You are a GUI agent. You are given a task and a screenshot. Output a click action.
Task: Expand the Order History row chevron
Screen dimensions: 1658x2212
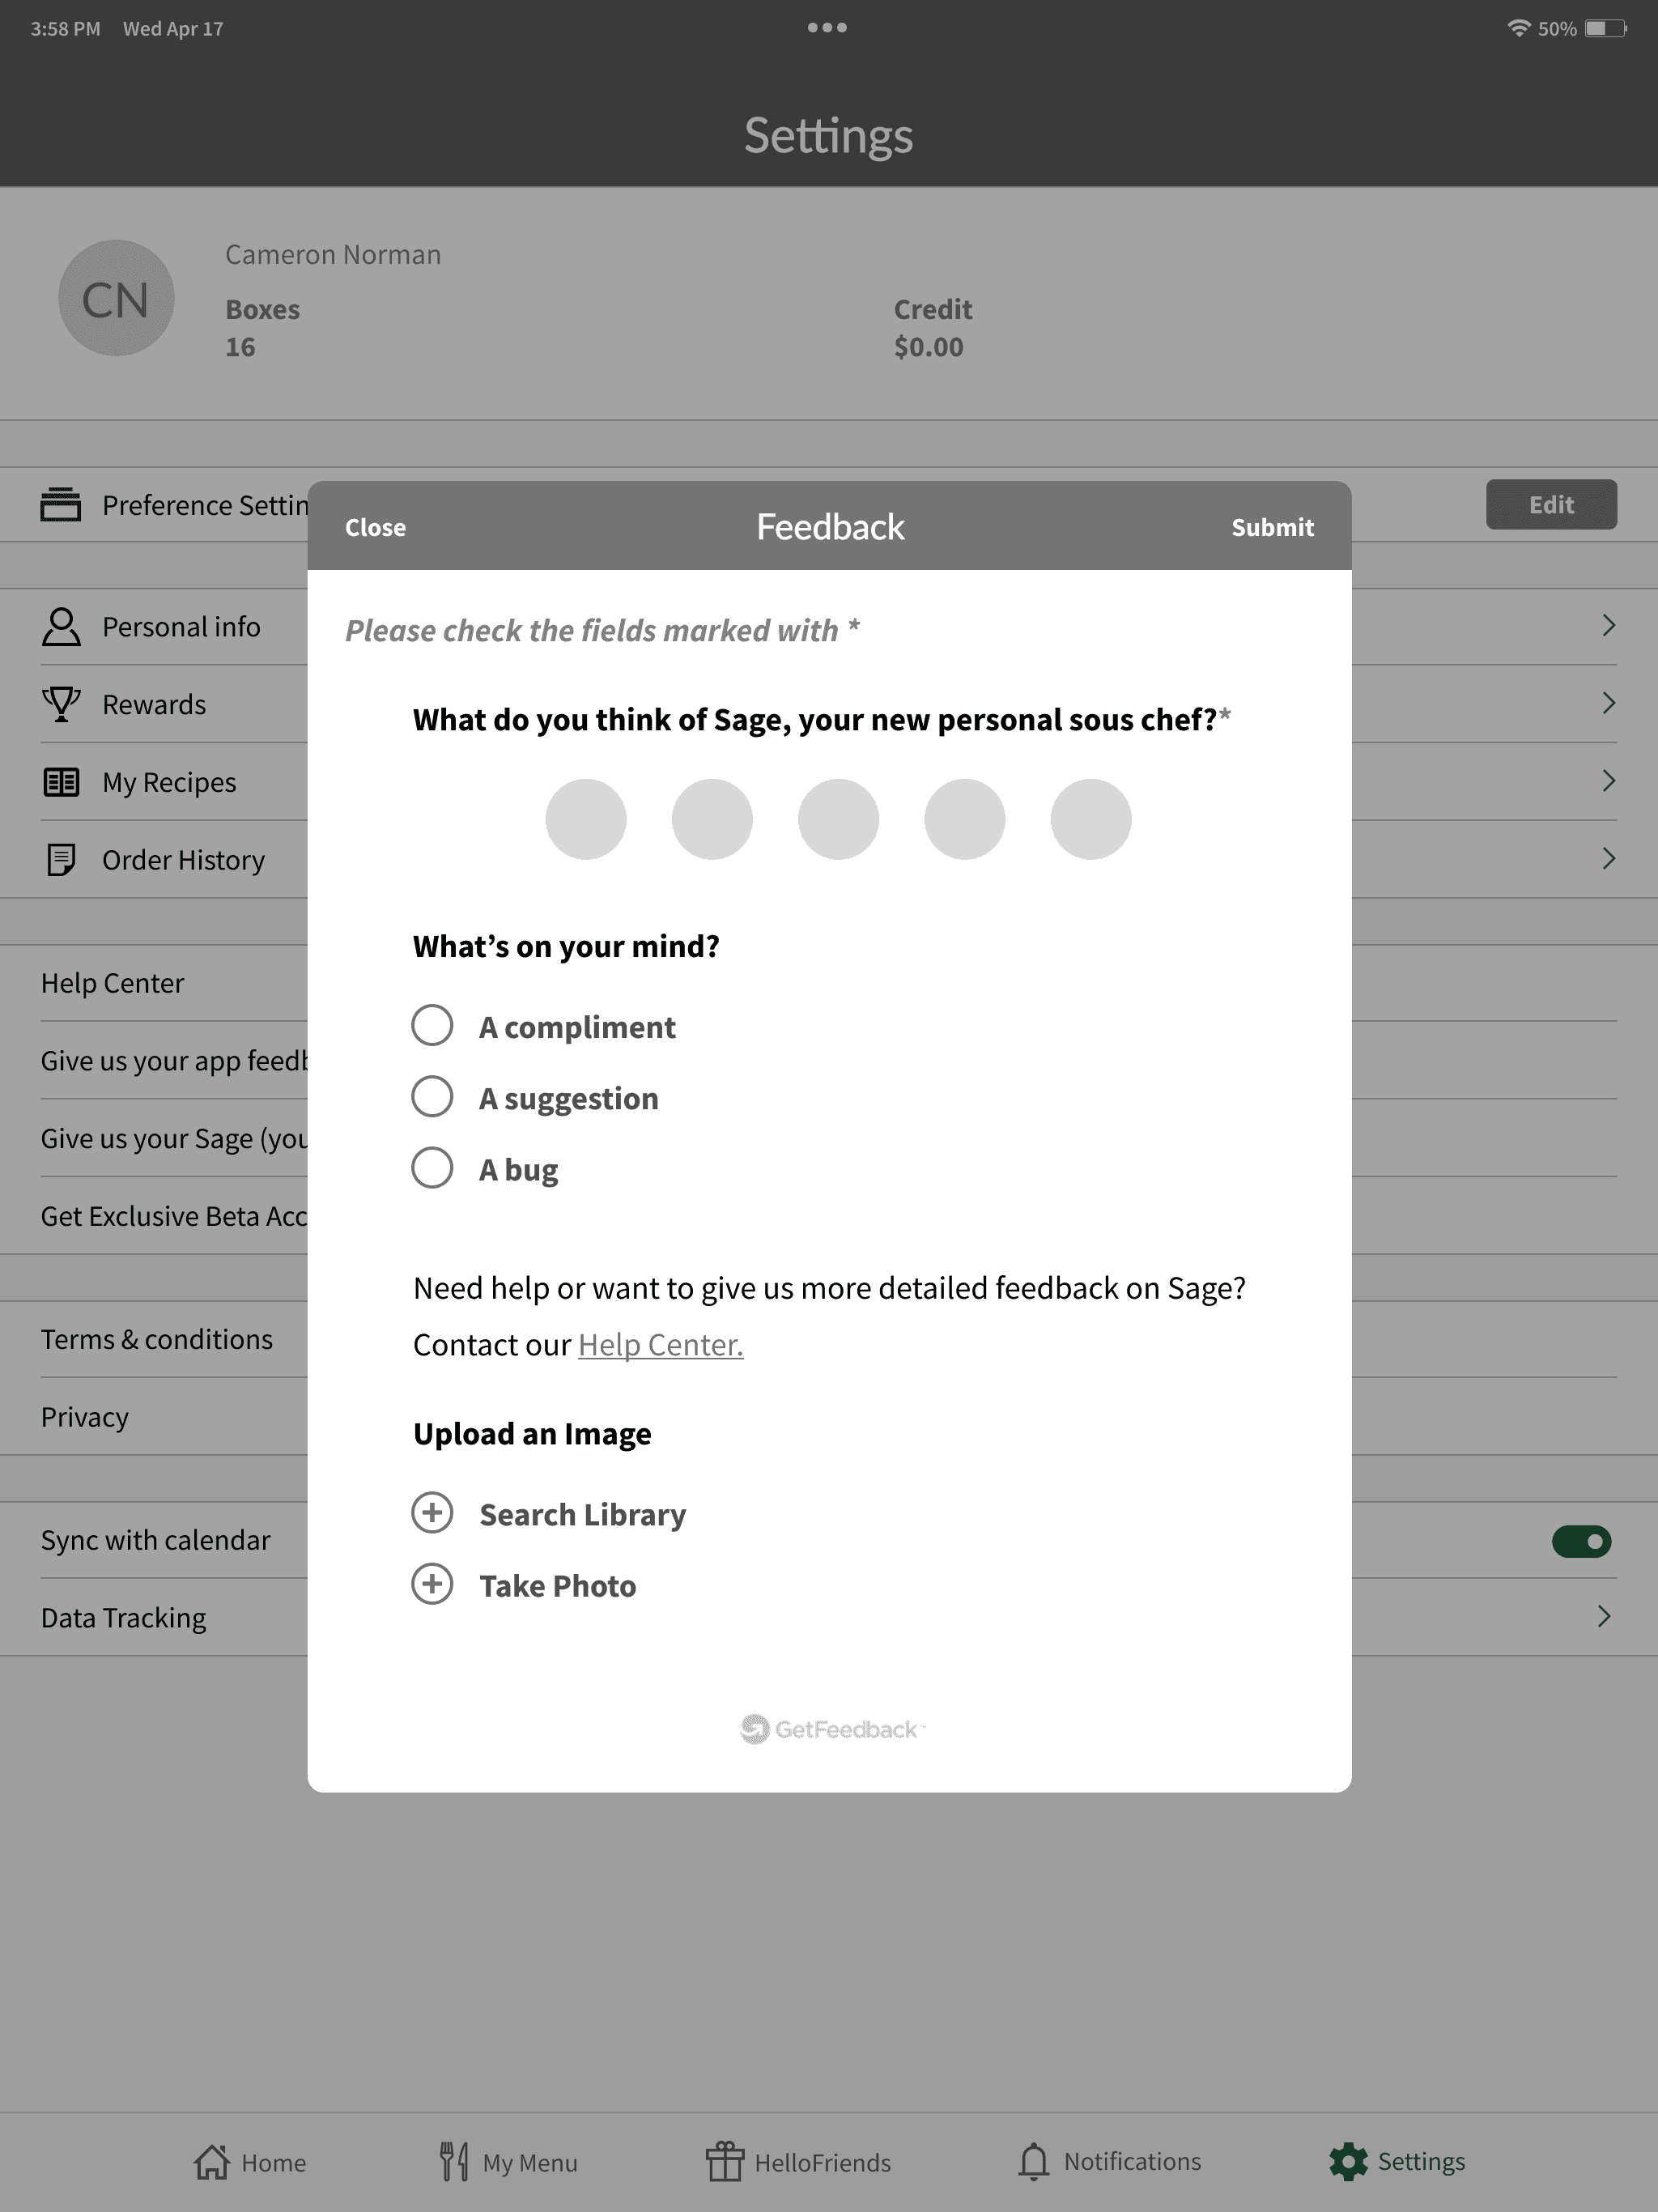point(1608,859)
